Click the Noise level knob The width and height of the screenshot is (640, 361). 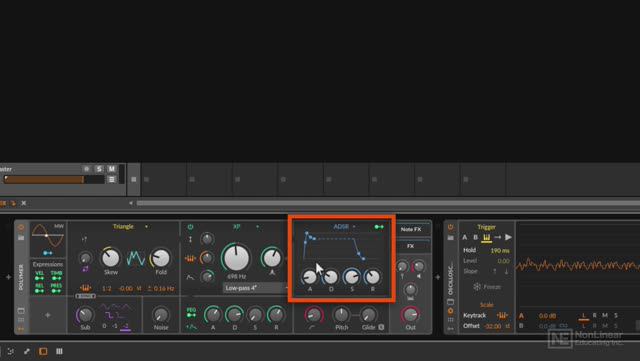point(160,315)
